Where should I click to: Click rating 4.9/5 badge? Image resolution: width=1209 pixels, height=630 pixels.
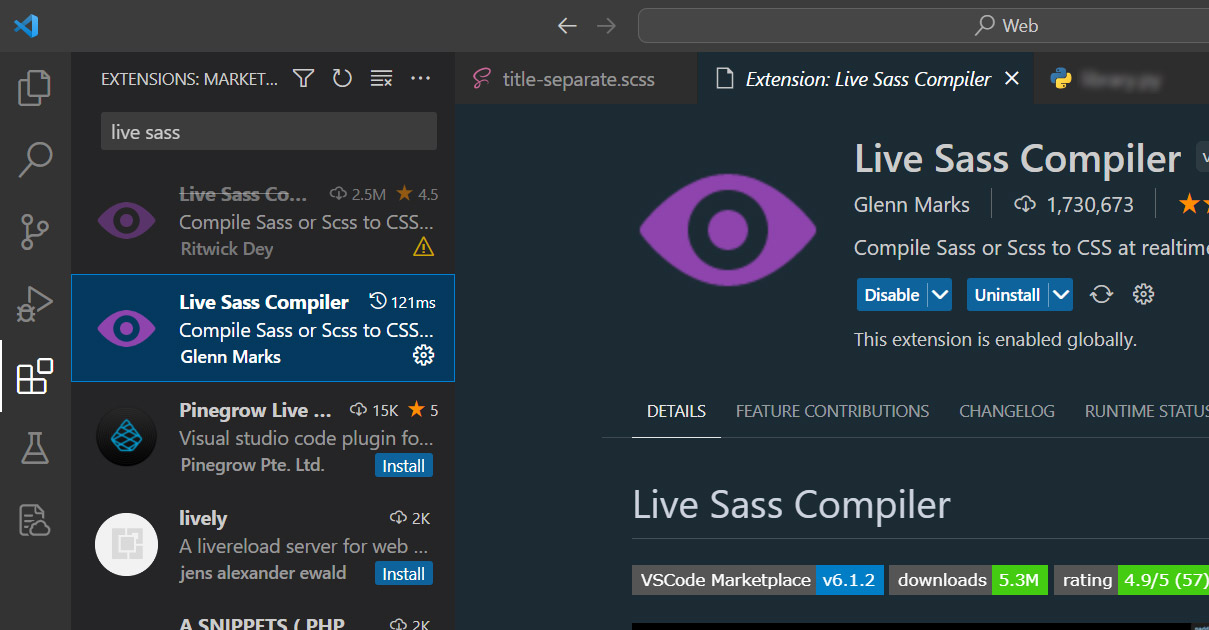point(1131,580)
